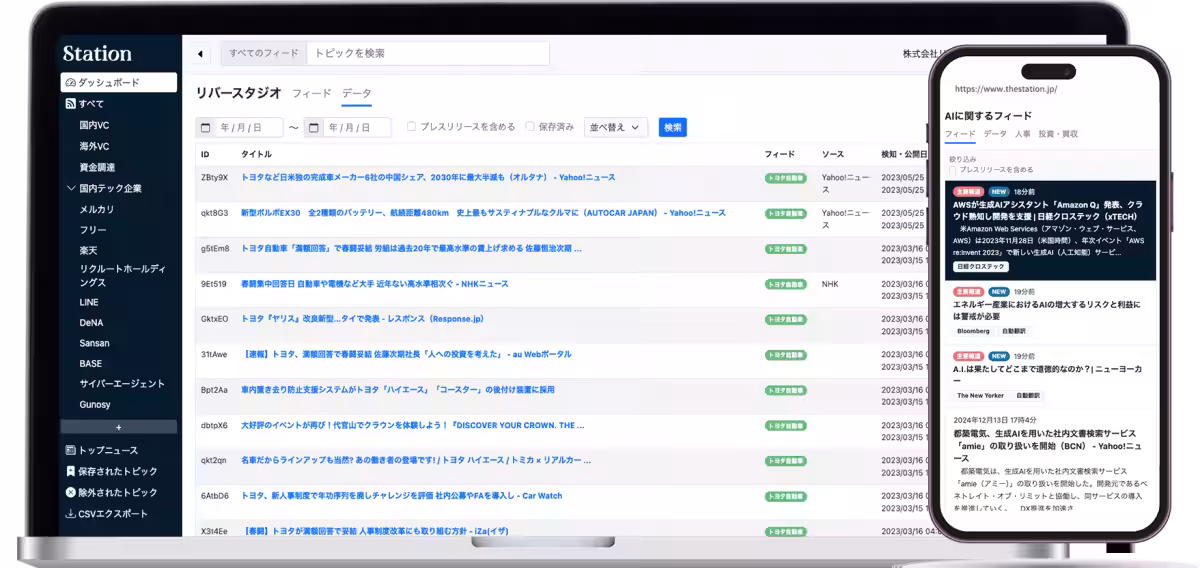
Task: Open 除外されたトピック excluded icon
Action: click(x=71, y=493)
